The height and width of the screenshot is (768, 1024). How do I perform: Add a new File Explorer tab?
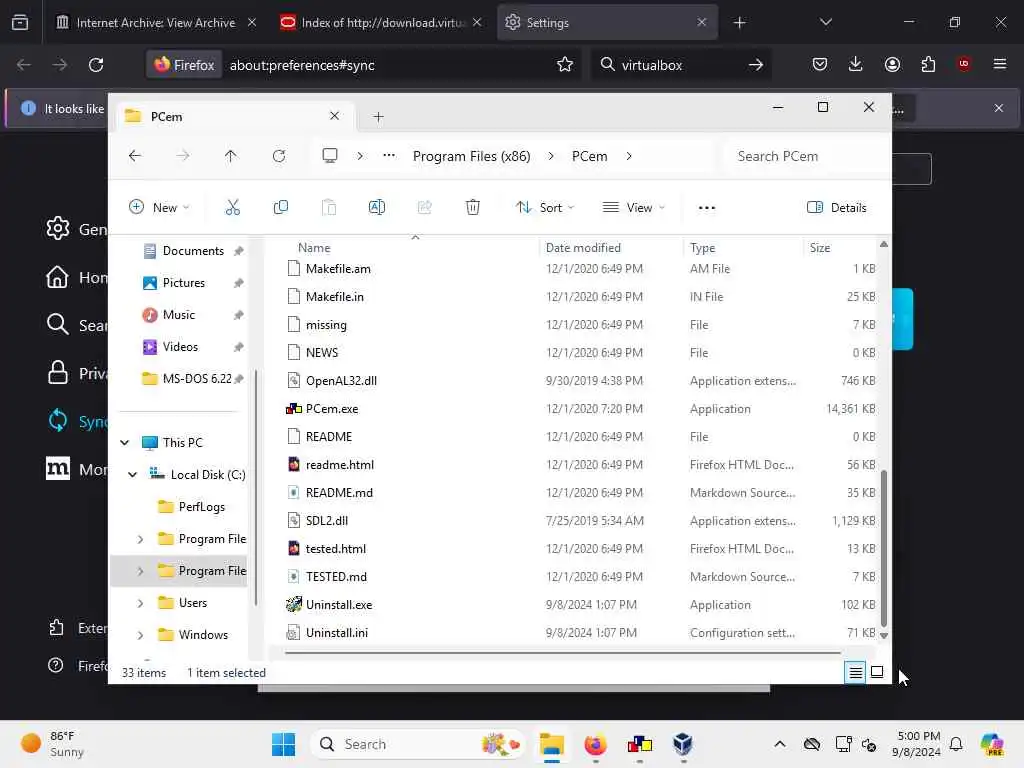pyautogui.click(x=378, y=117)
